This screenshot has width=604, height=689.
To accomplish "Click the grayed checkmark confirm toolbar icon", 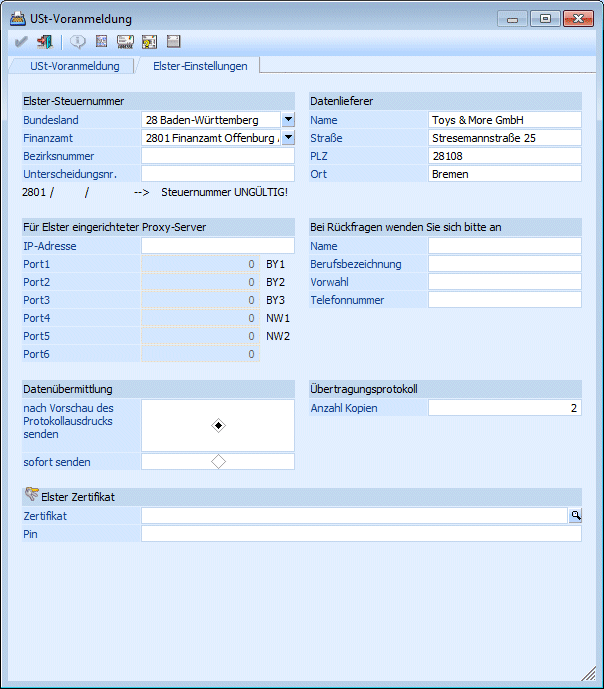I will click(x=22, y=42).
